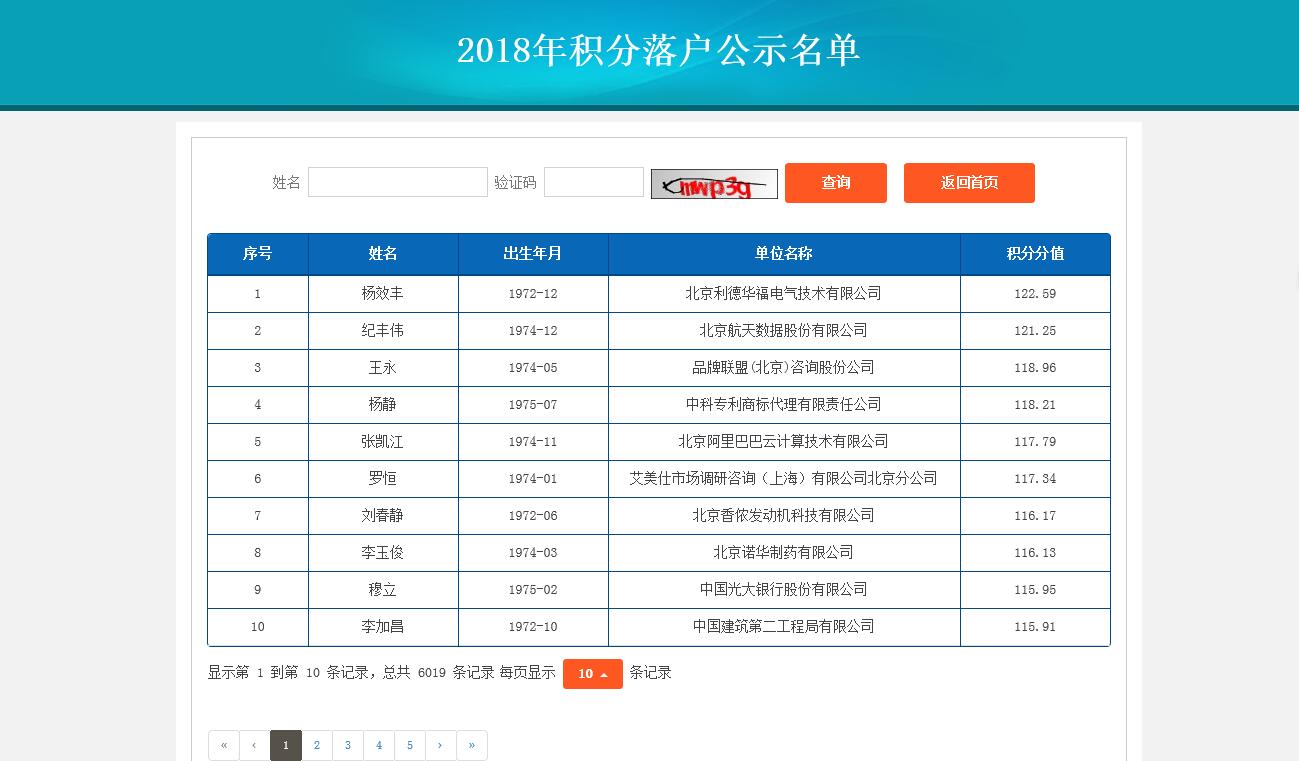Click the 返回首页 button

pos(969,183)
